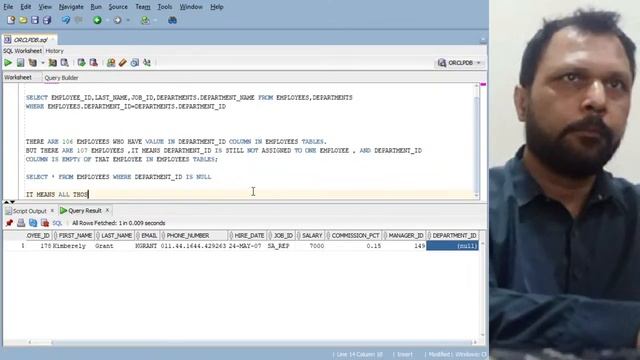
Task: Click the SQL link in Query Result toolbar
Action: click(x=57, y=223)
